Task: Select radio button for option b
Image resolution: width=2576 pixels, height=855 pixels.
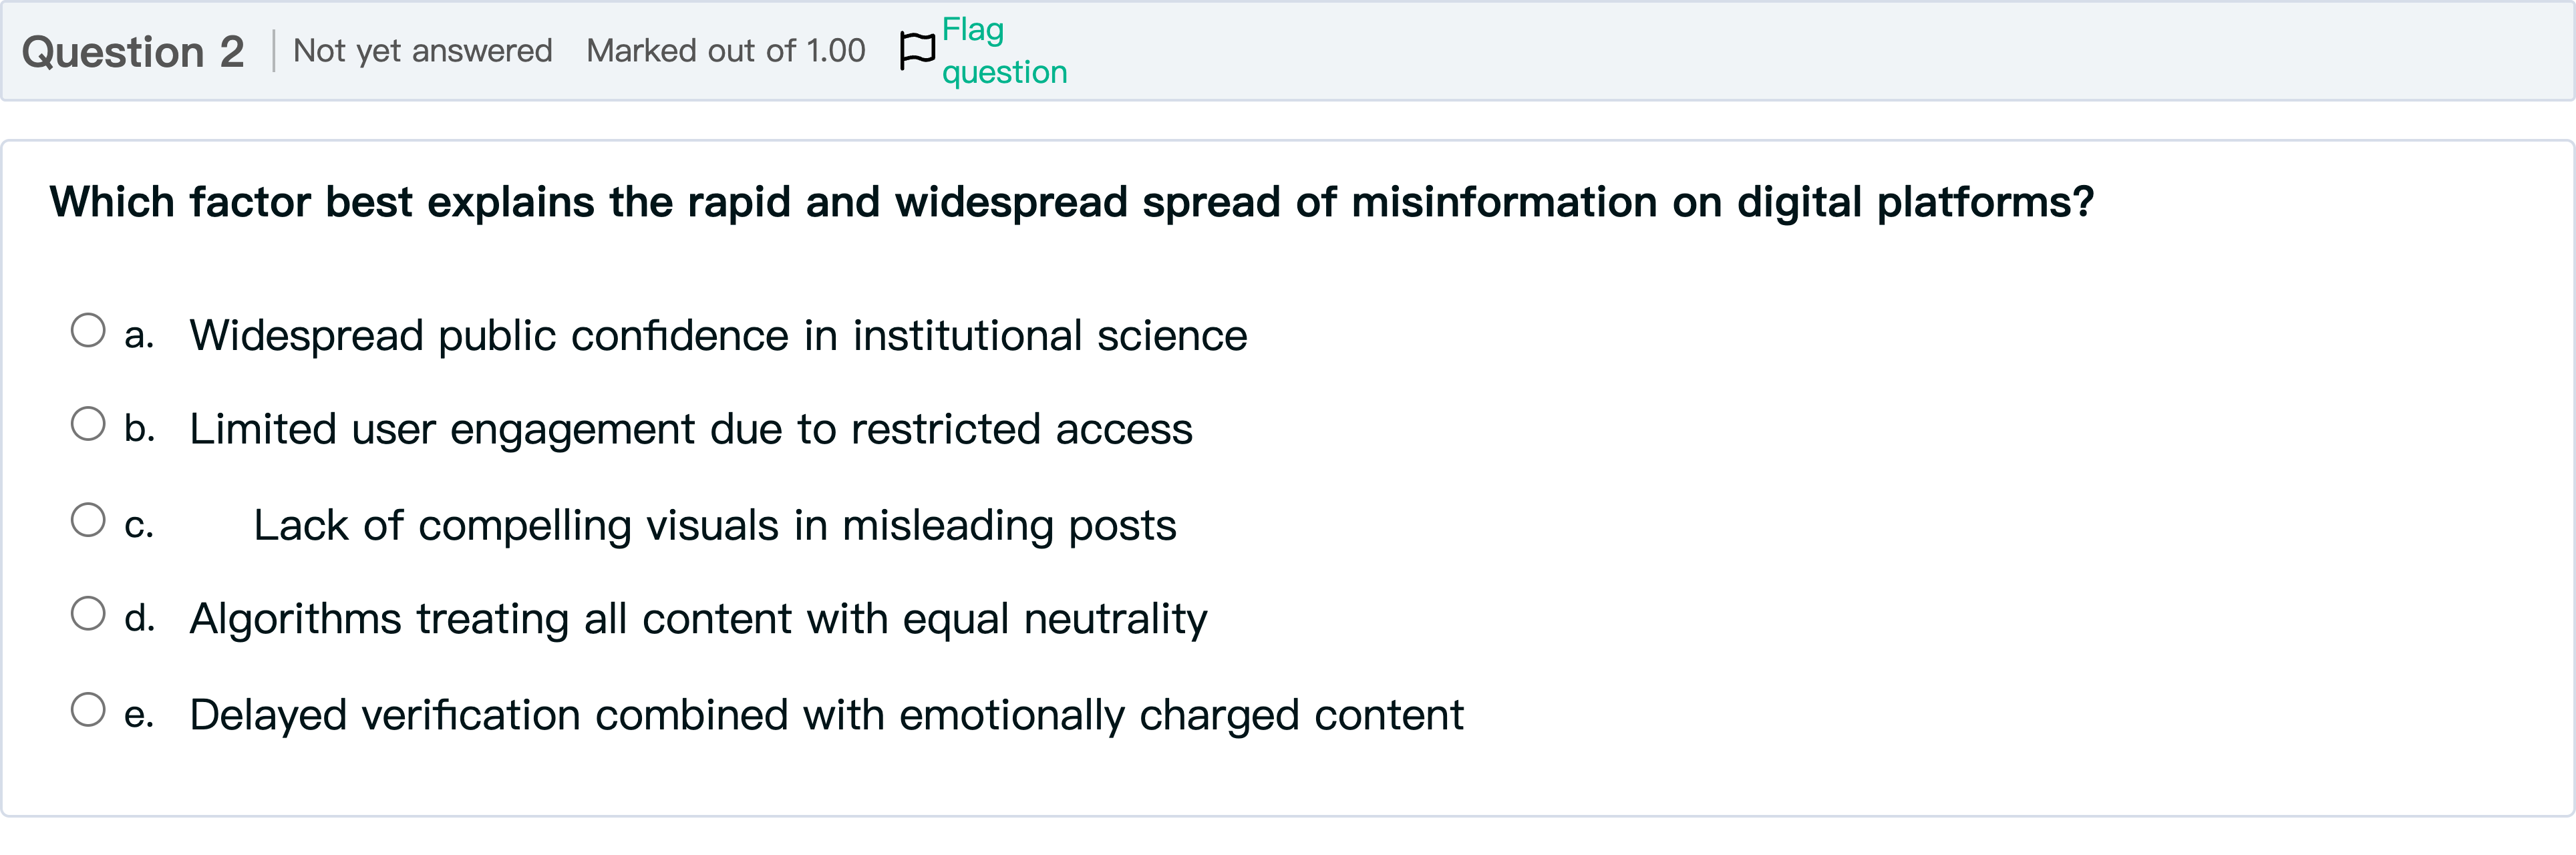Action: 88,424
